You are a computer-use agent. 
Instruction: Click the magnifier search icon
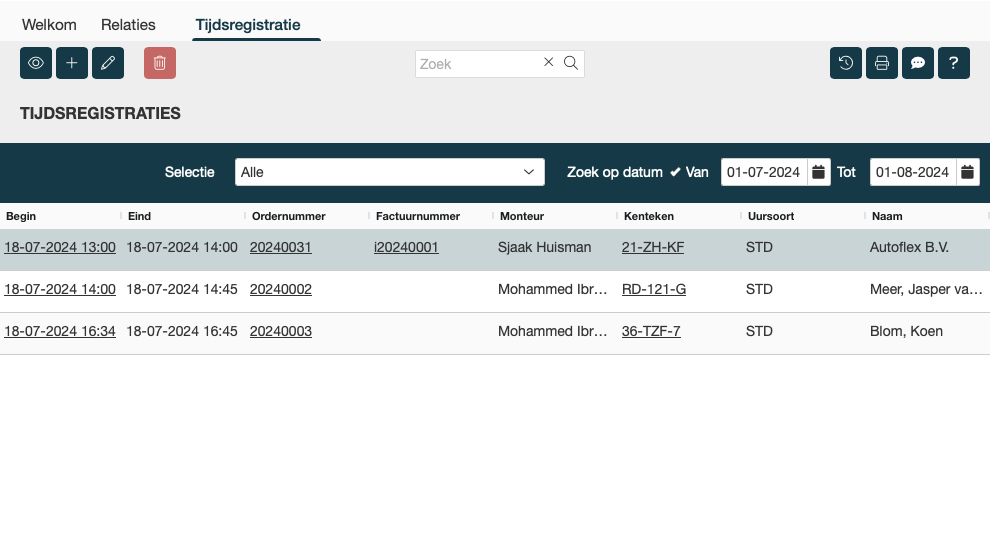[x=571, y=63]
